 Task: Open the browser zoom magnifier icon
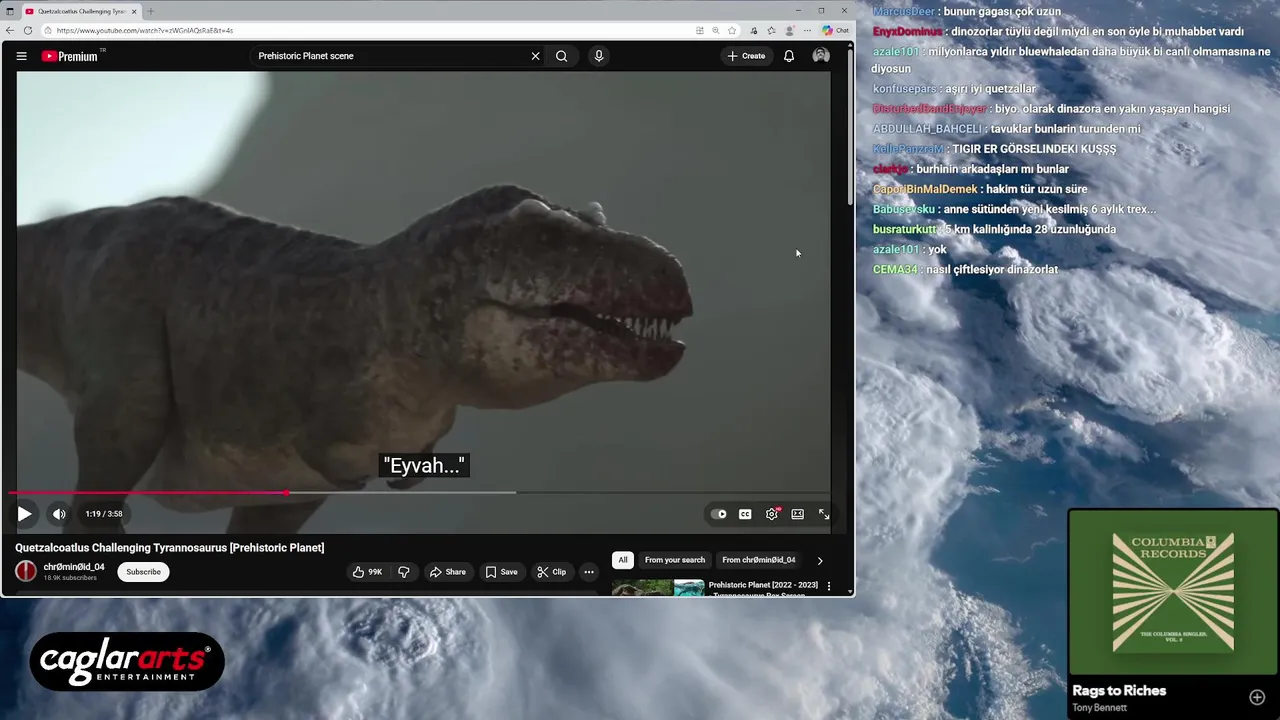coord(716,30)
